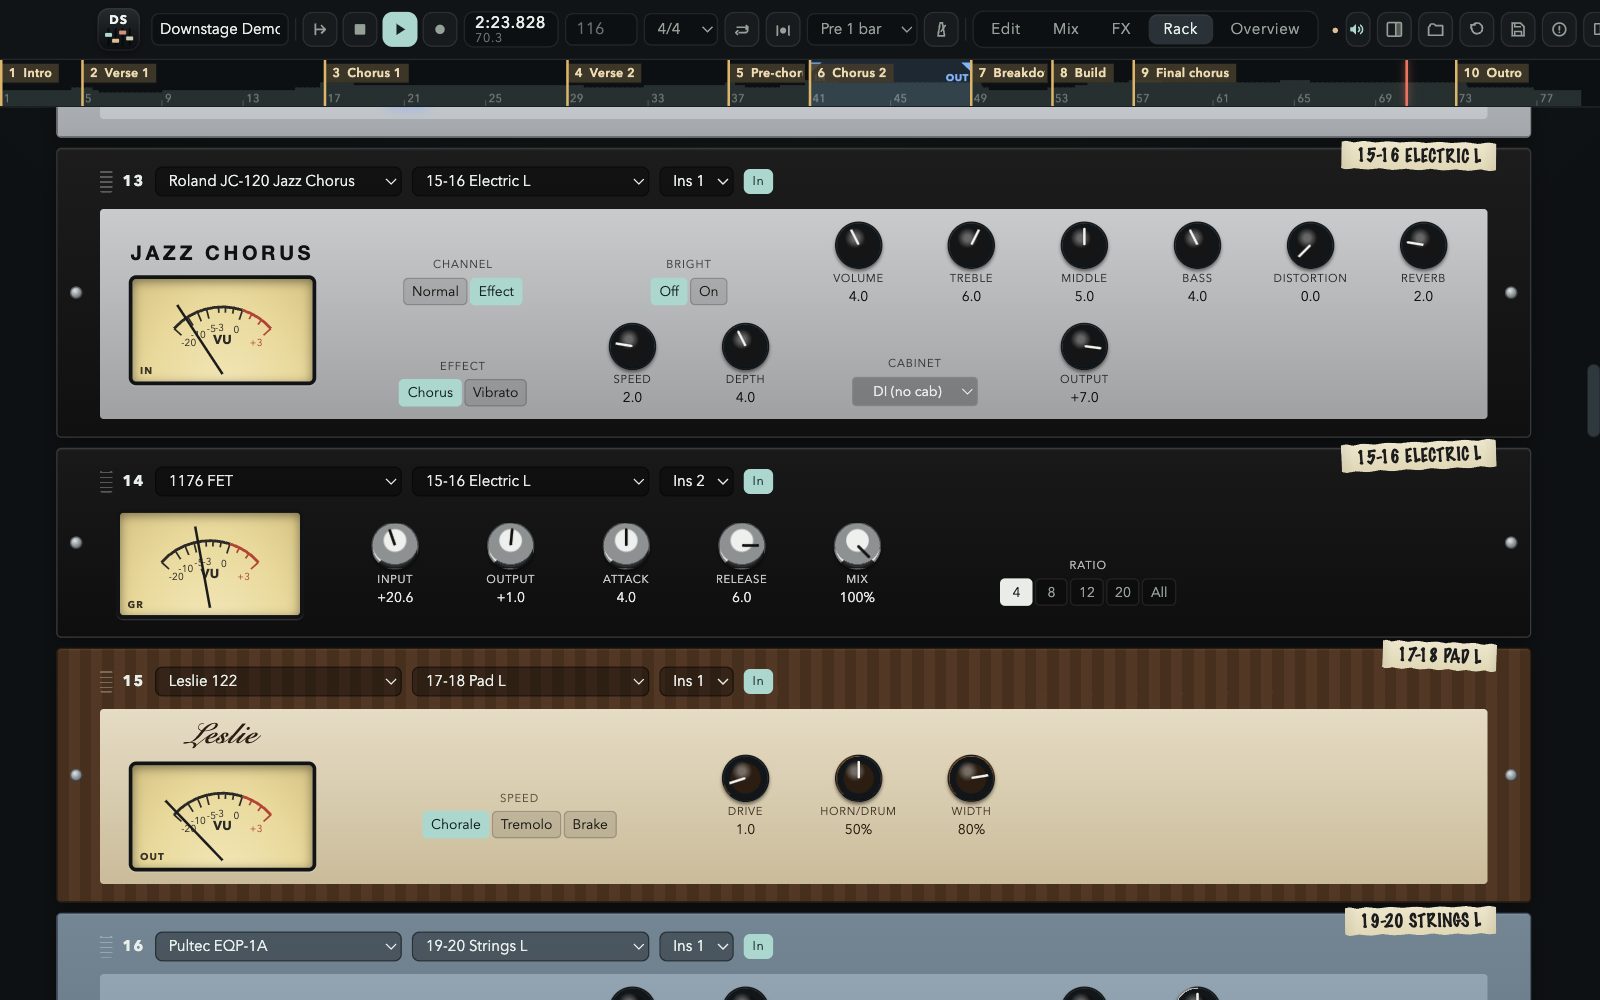
Task: Open the Pre 1 bar count-in dropdown
Action: point(862,29)
